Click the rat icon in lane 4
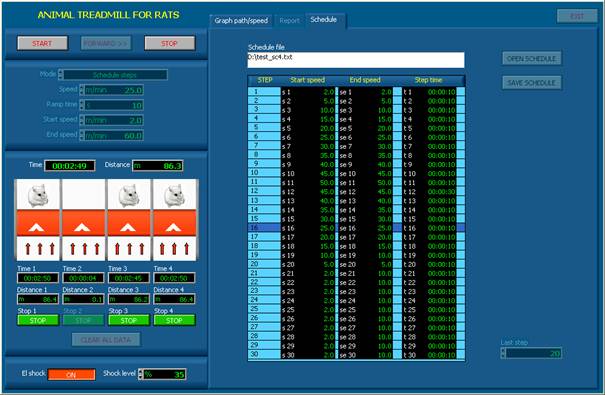This screenshot has height=395, width=605. click(x=174, y=195)
